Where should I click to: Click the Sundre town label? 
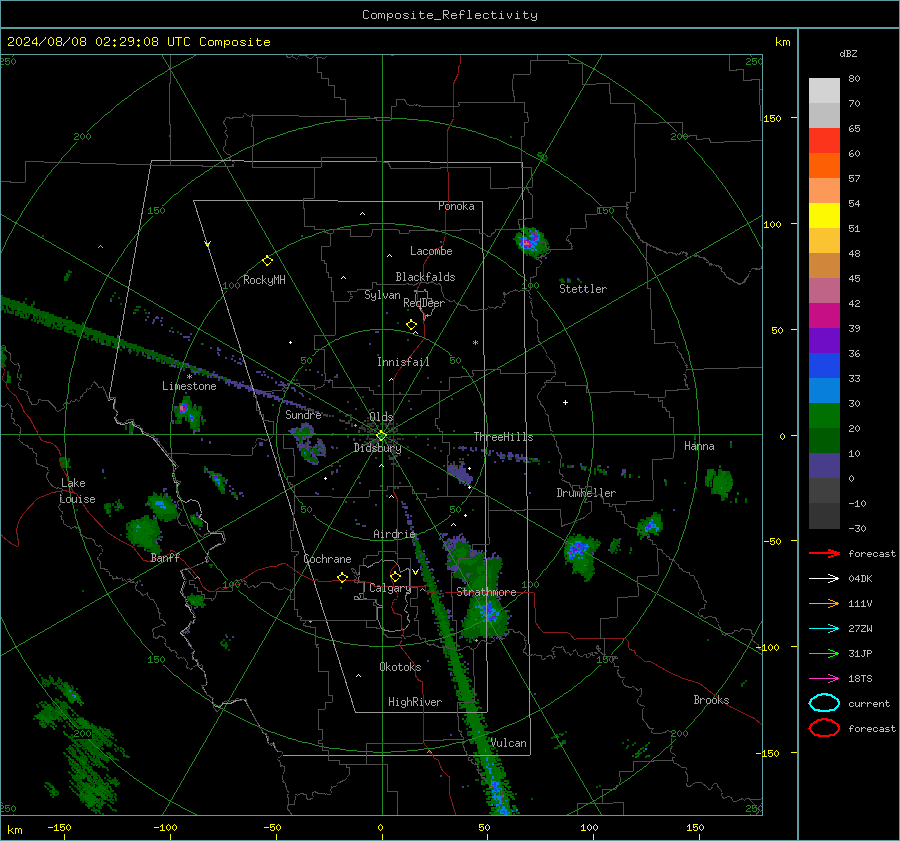[x=303, y=414]
